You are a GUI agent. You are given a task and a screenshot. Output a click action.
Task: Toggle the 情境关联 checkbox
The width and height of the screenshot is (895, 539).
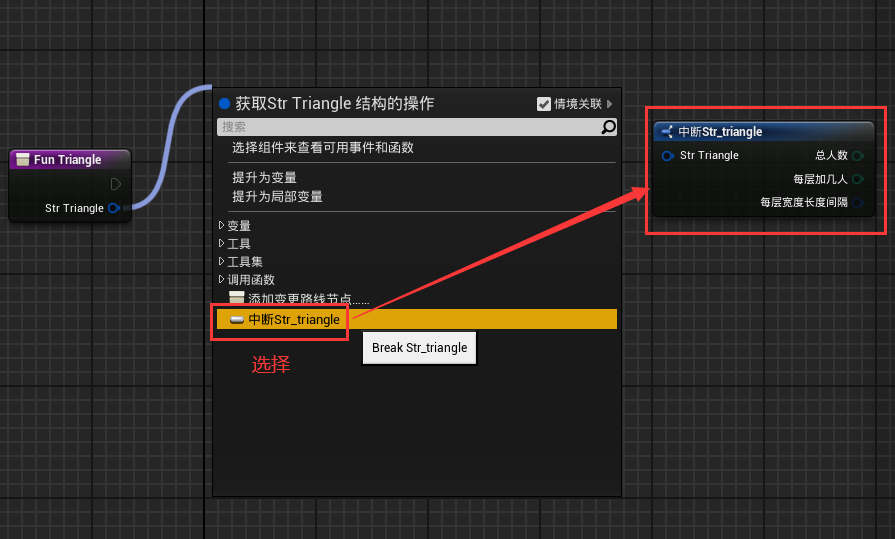pyautogui.click(x=543, y=104)
